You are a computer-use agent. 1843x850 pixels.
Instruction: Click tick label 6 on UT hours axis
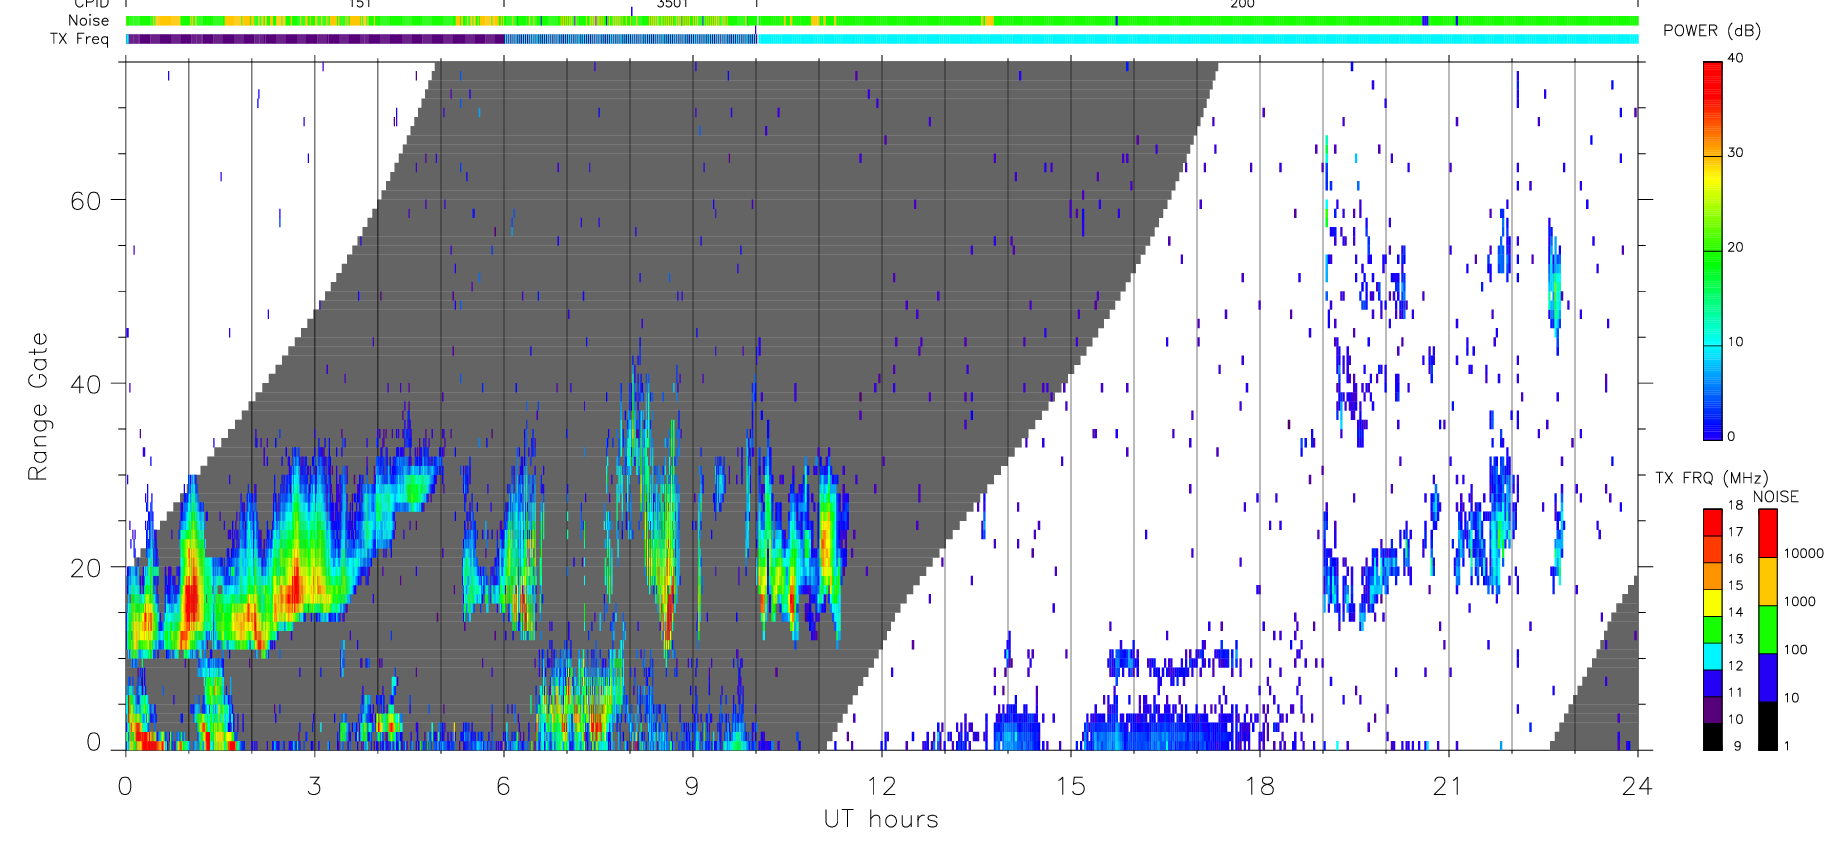(x=503, y=786)
